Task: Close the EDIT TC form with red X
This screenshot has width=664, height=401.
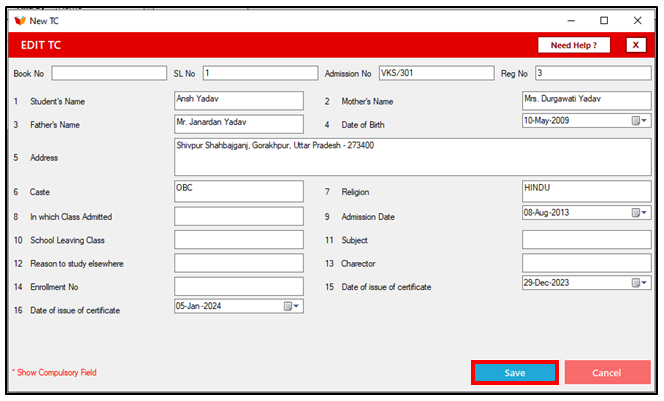Action: coord(636,45)
